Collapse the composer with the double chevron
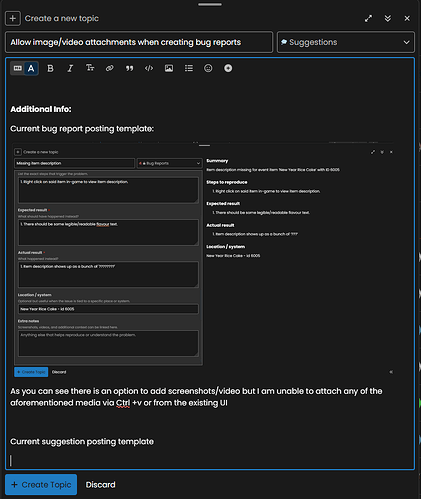This screenshot has height=499, width=421. [388, 18]
